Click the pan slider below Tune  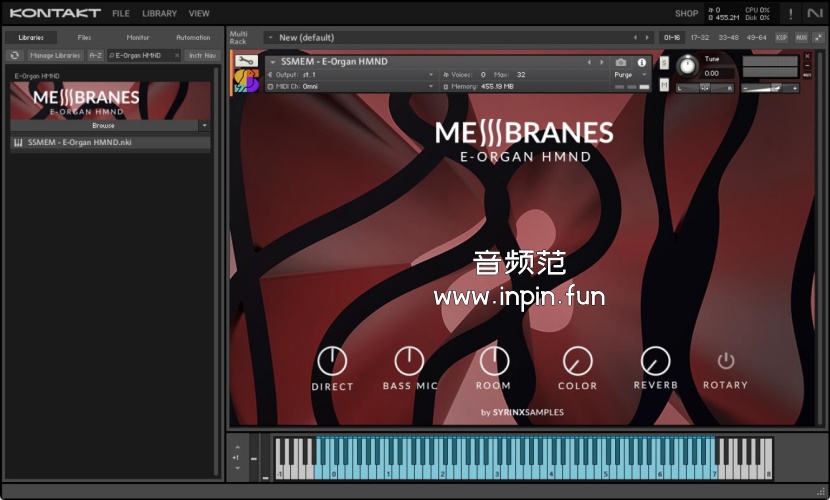pyautogui.click(x=705, y=88)
